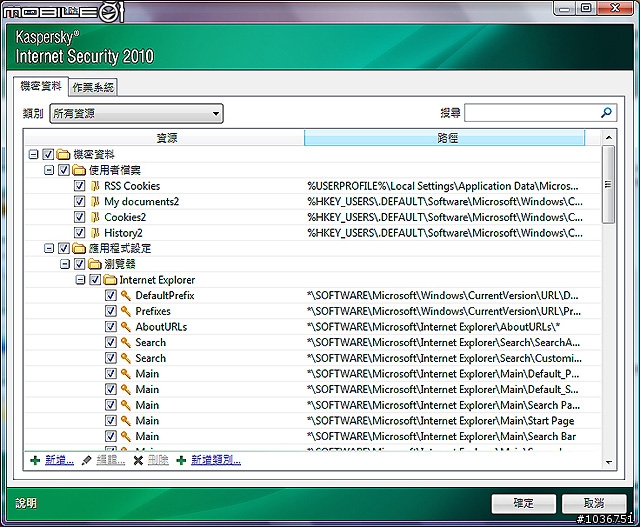Click the 應用程式設定 folder icon

click(79, 249)
